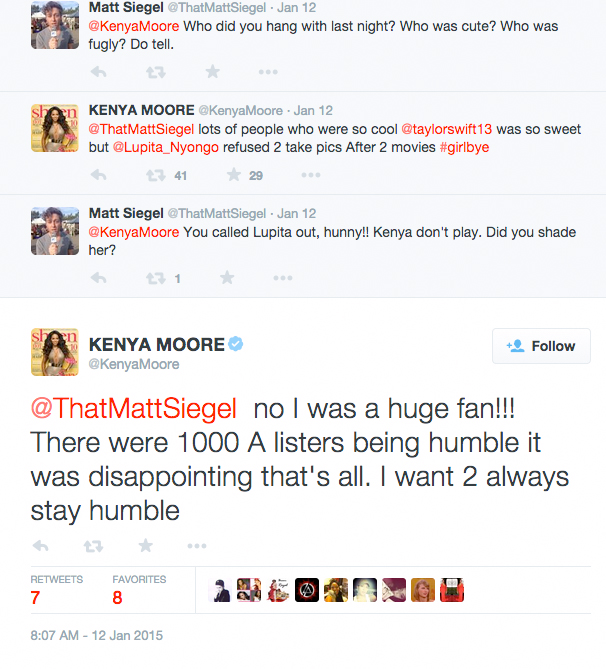Retweet Matt Siegel's 'called Lupita out' tweet
Viewport: 606px width, 669px height.
tap(155, 278)
